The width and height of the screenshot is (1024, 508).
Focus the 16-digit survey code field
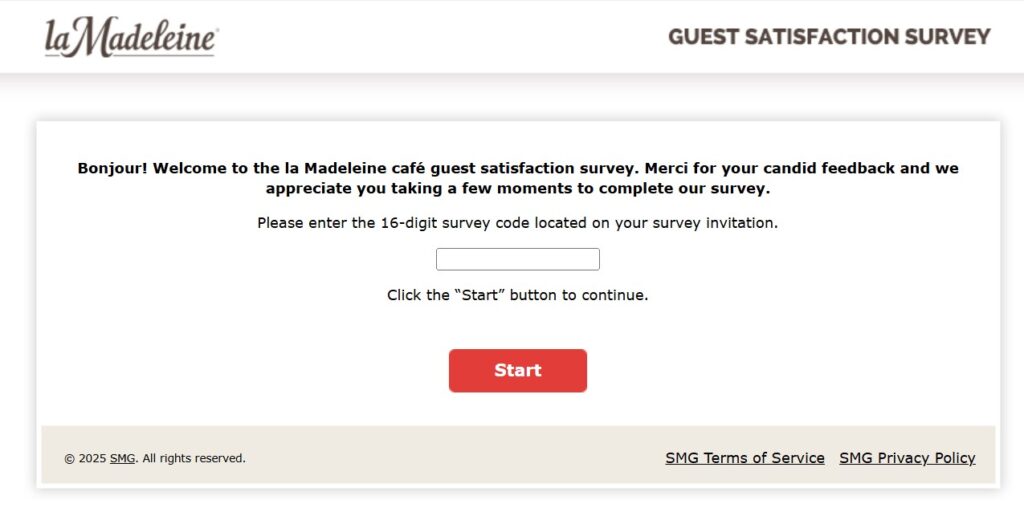[517, 259]
